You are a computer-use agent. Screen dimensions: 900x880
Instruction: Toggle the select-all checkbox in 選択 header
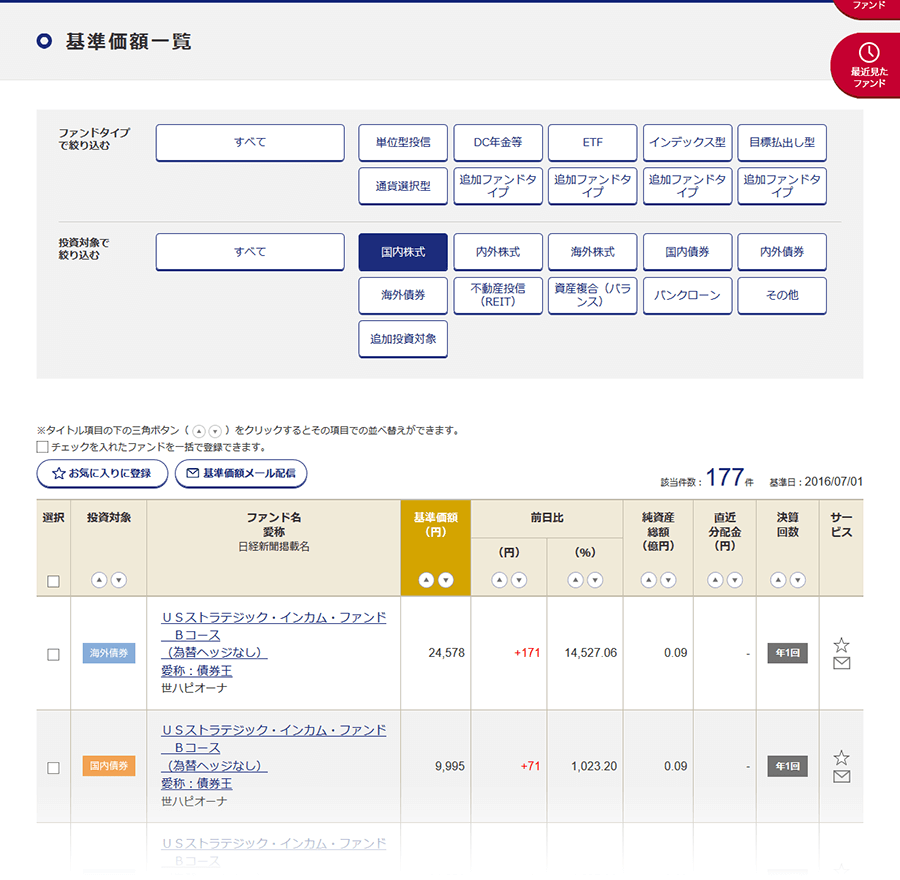[x=53, y=581]
